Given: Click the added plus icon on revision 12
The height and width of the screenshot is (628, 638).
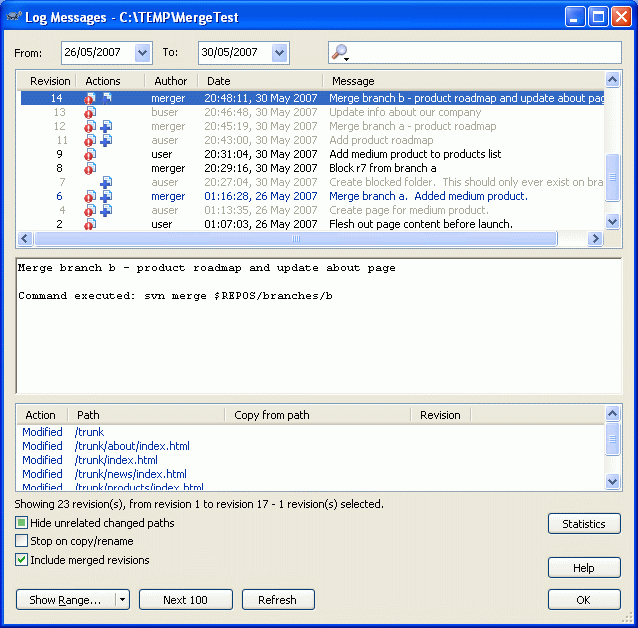Looking at the screenshot, I should click(106, 126).
